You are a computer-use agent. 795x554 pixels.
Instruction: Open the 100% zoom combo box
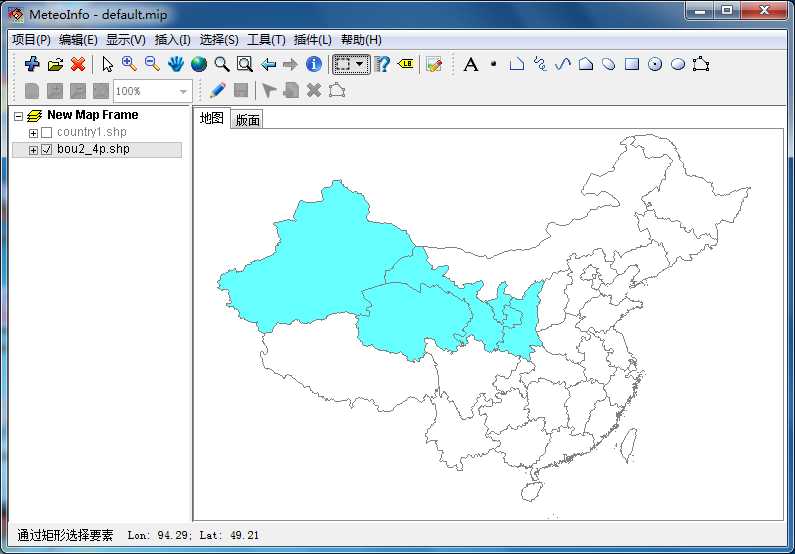(x=153, y=91)
